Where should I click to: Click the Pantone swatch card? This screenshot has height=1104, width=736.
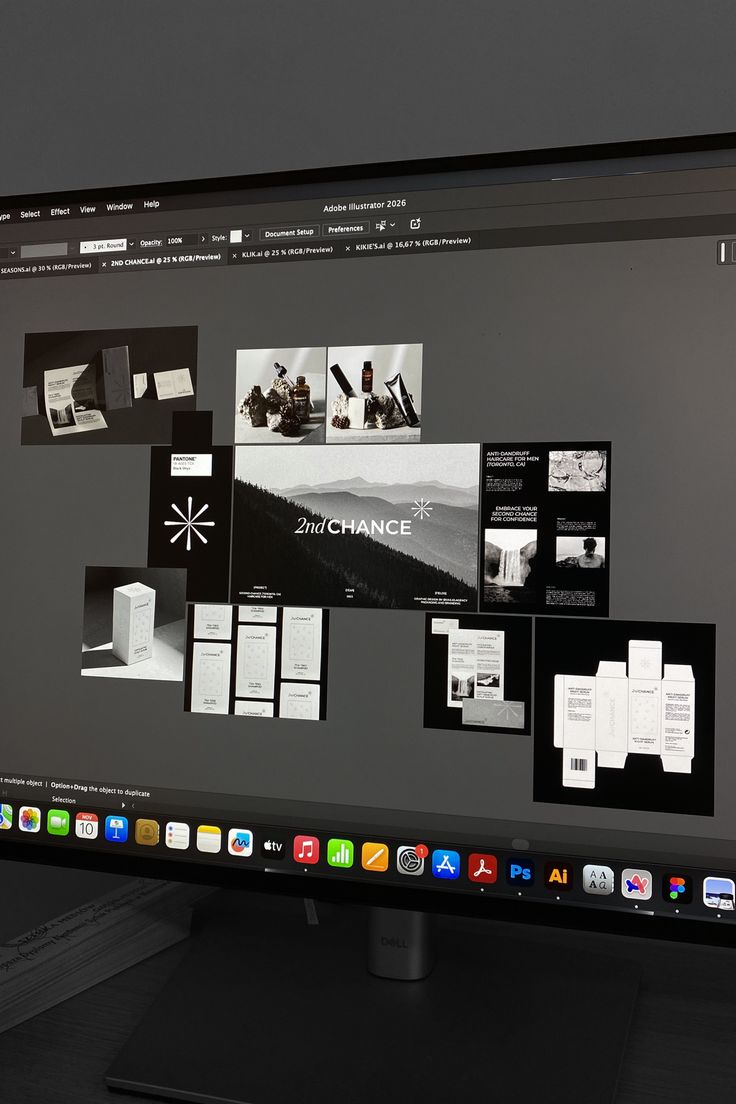point(192,465)
